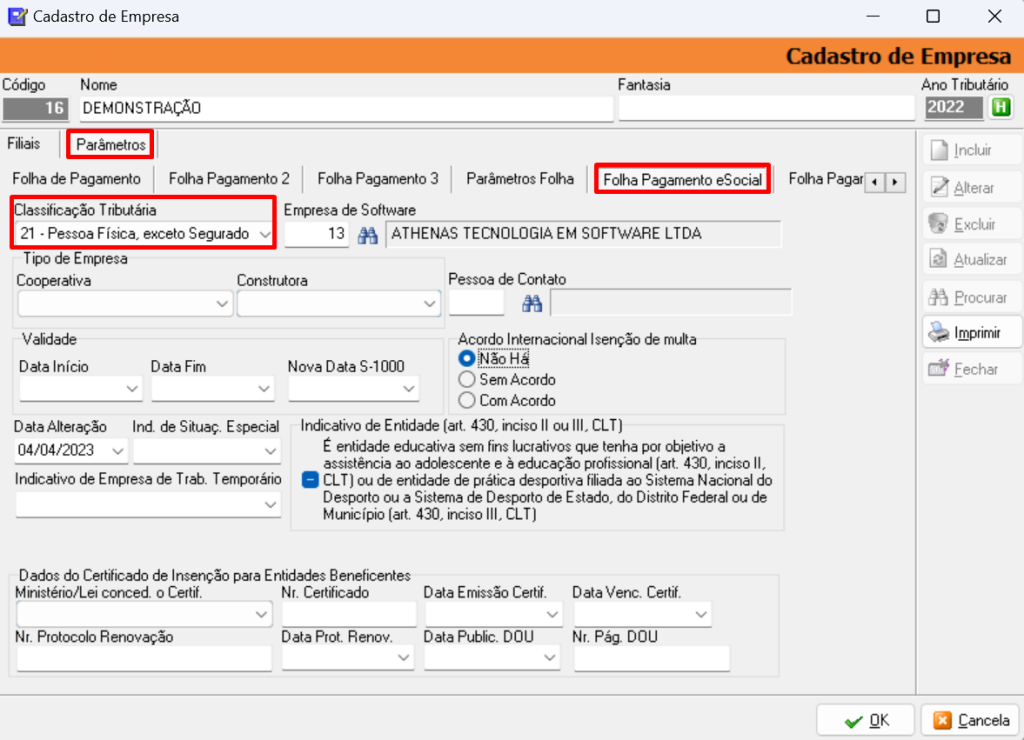
Task: Open Indicativo de Empresa de Trab. Temporário dropdown
Action: pos(270,504)
